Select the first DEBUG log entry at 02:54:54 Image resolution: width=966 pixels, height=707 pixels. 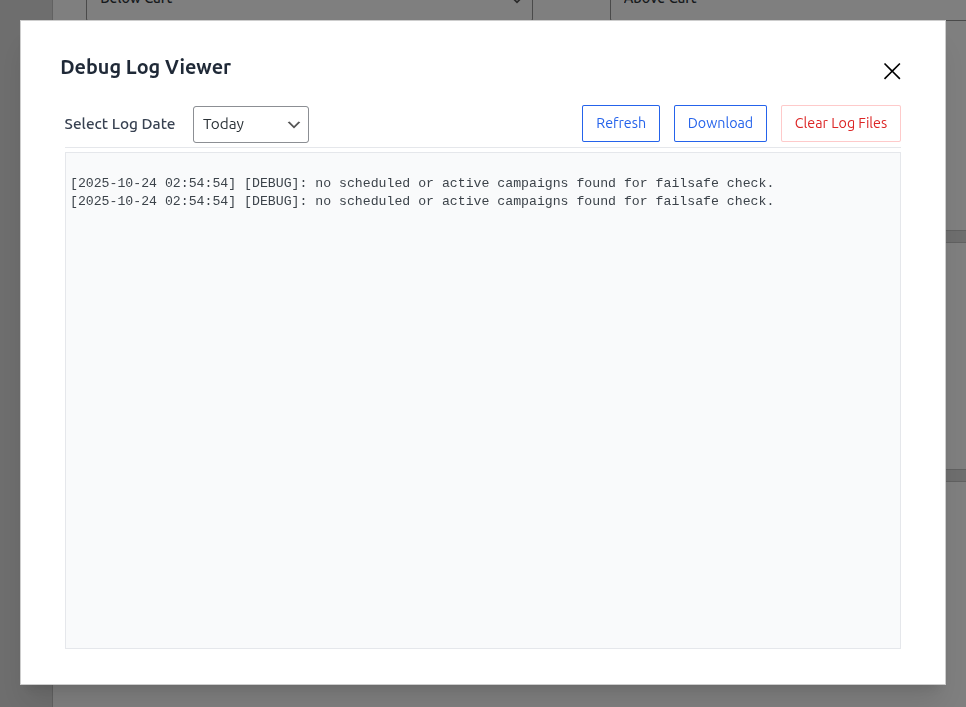point(423,183)
